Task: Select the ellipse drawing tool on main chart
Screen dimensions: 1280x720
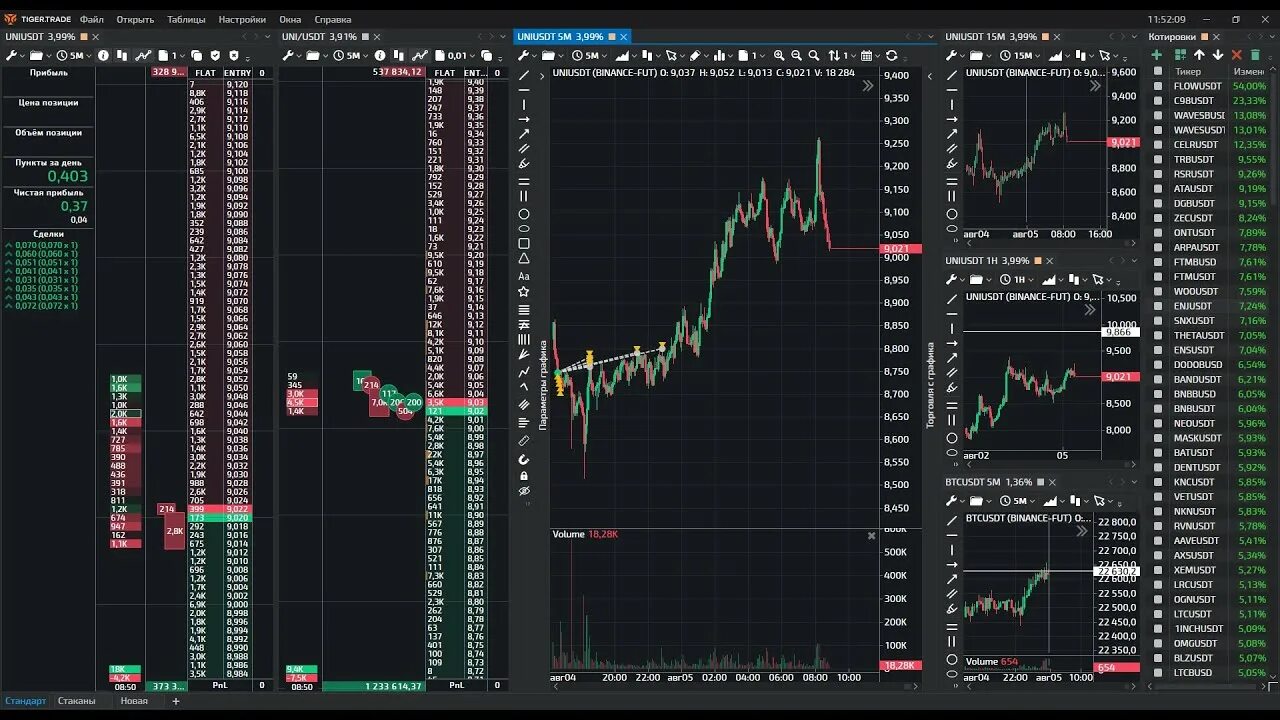Action: (x=524, y=229)
